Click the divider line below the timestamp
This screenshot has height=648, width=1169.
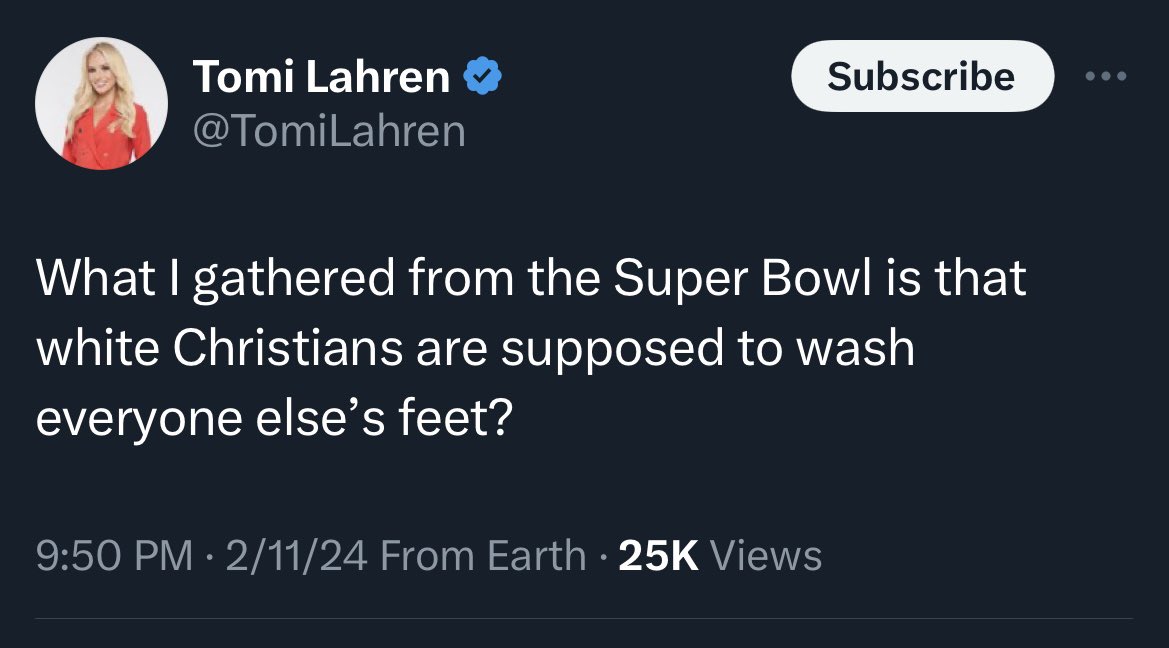(584, 619)
